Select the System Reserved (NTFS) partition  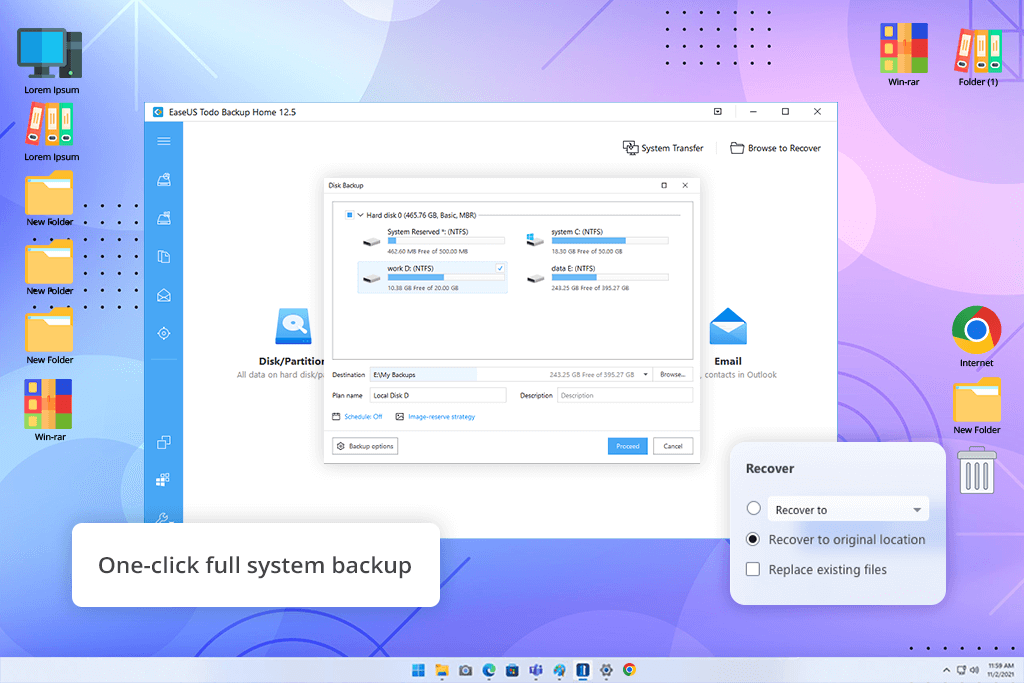[434, 241]
